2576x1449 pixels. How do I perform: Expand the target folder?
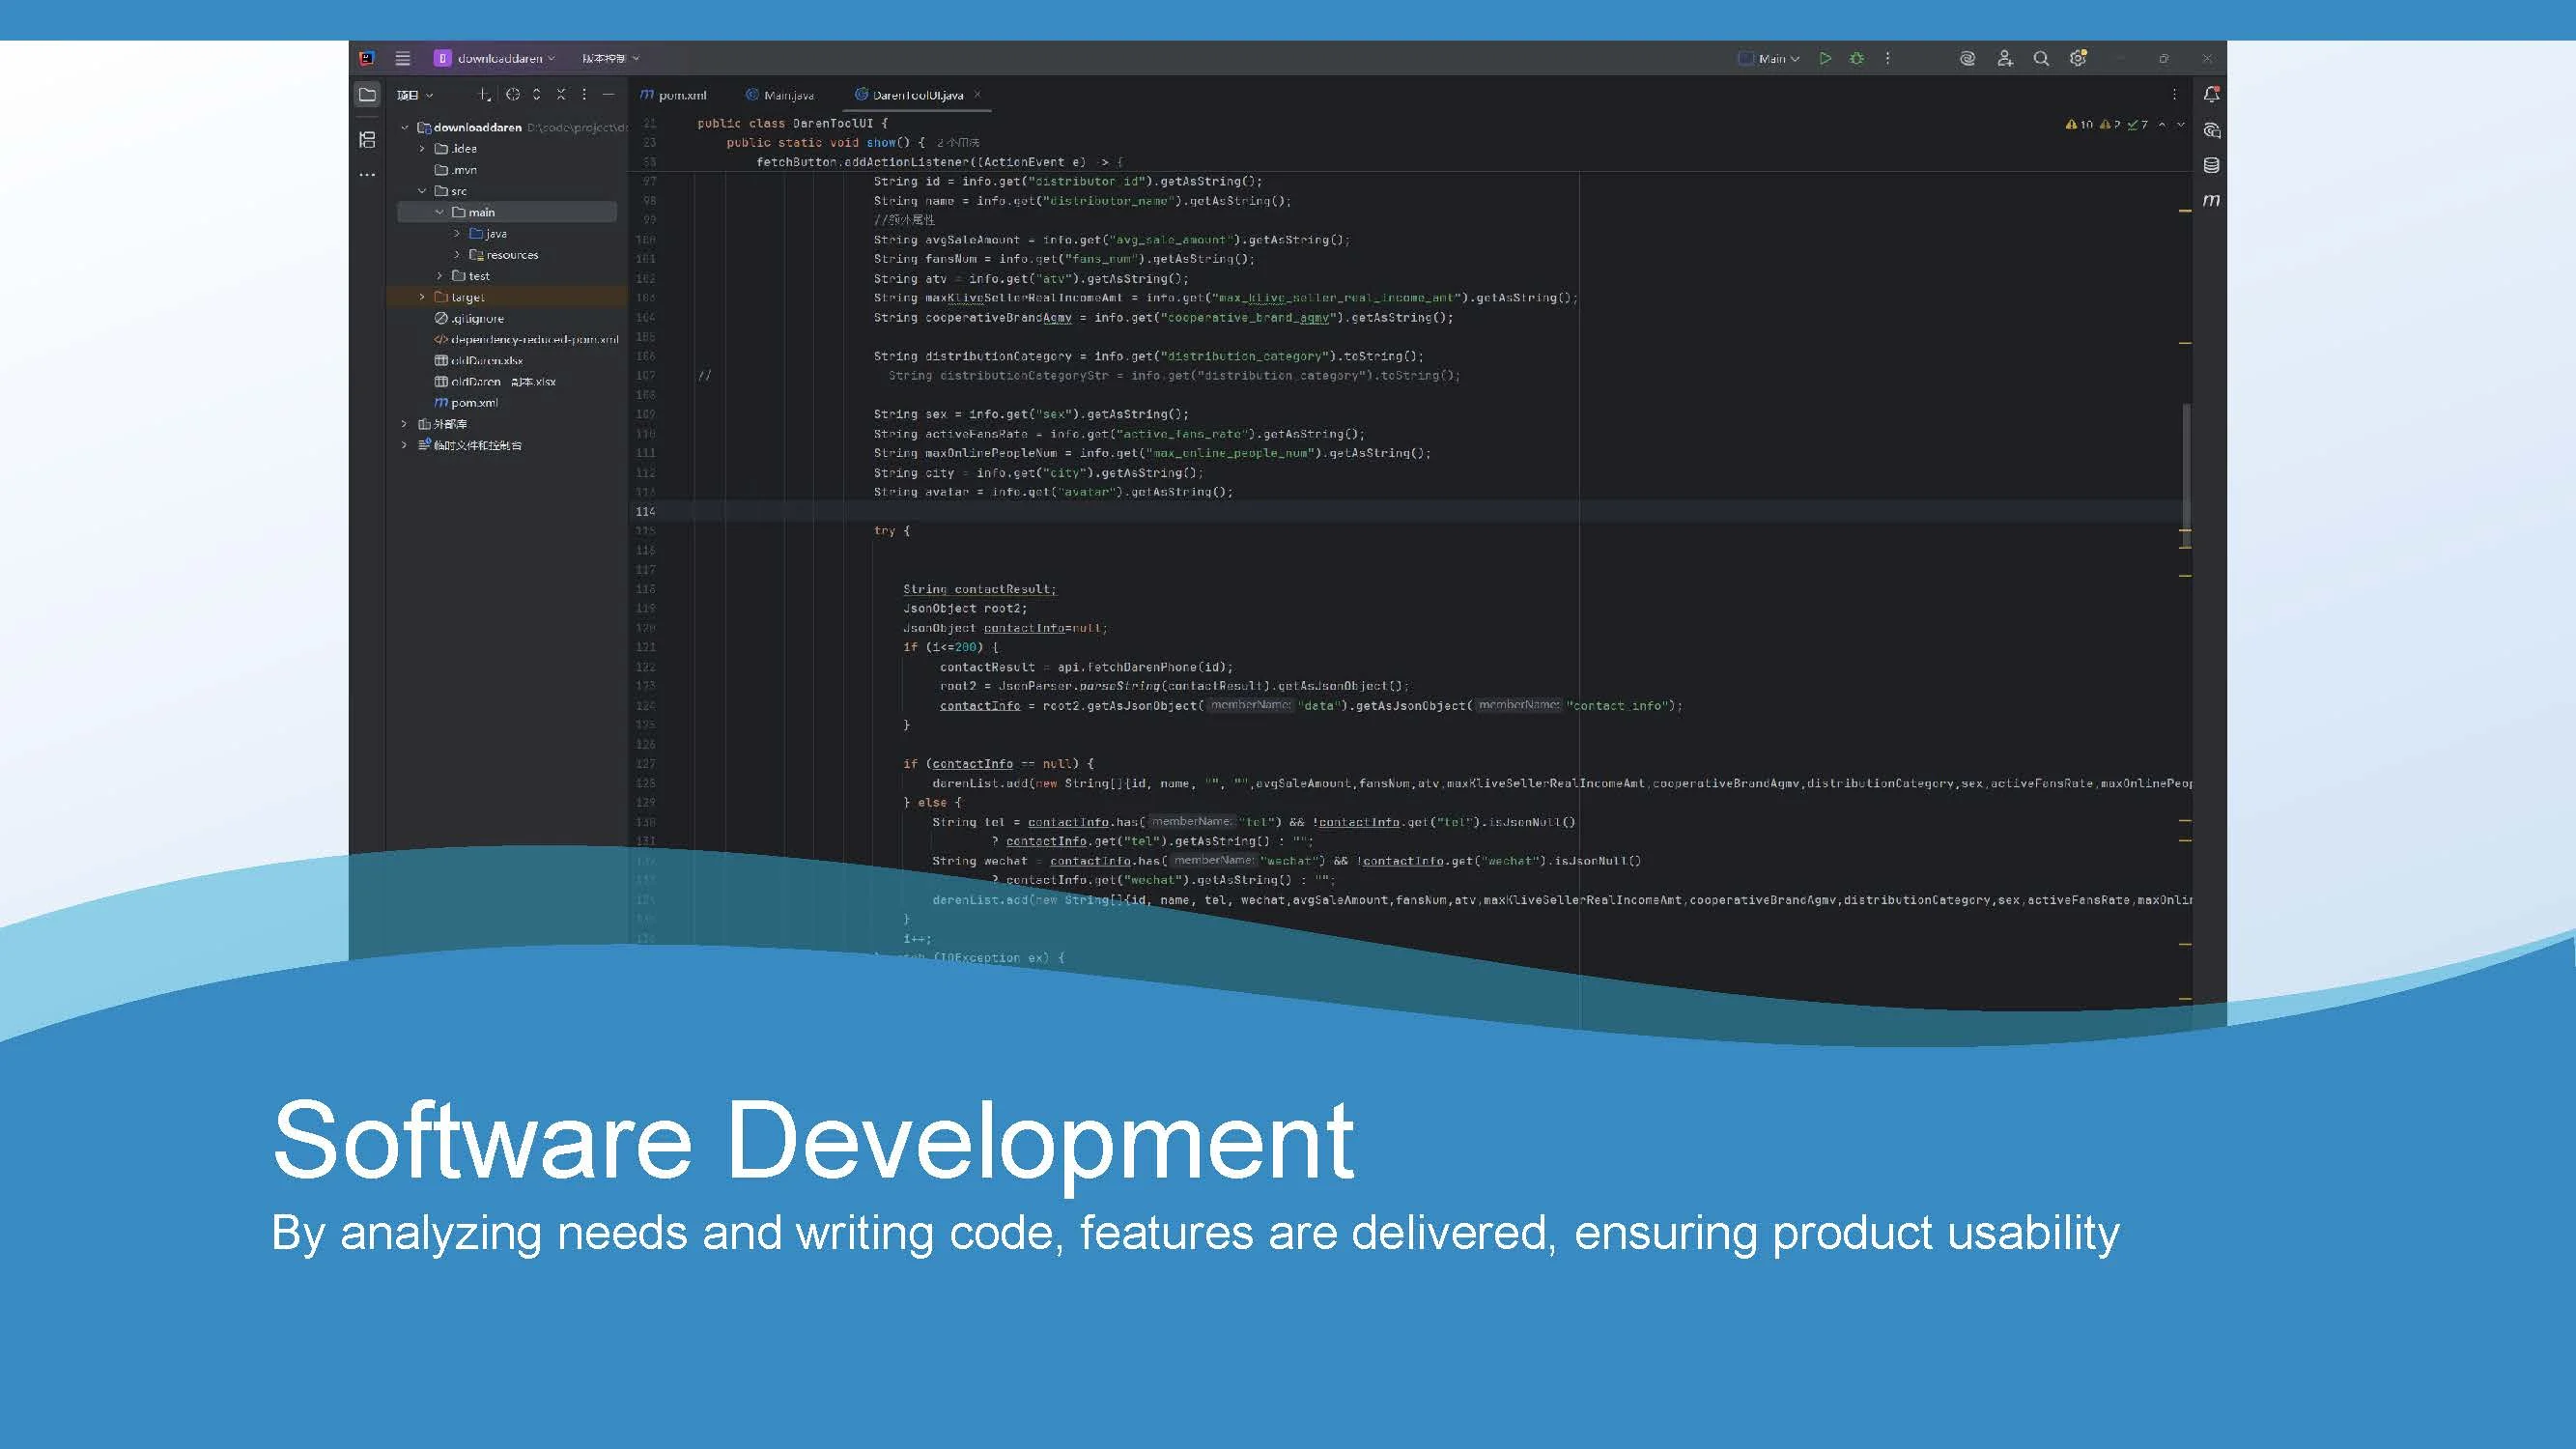point(422,297)
